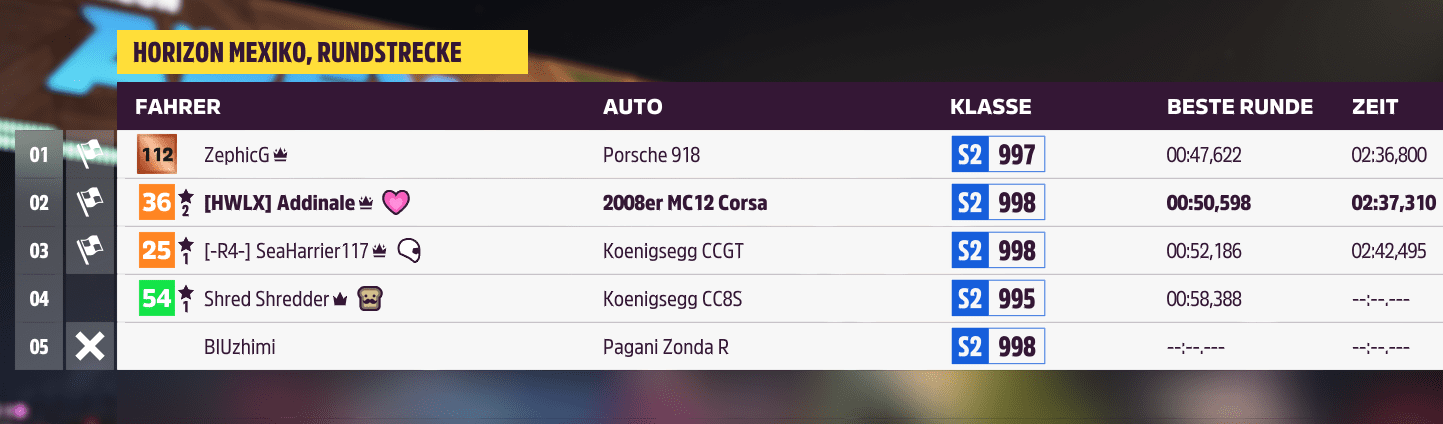Image resolution: width=1443 pixels, height=424 pixels.
Task: Click the crown icon beside ZephicG
Action: [281, 155]
